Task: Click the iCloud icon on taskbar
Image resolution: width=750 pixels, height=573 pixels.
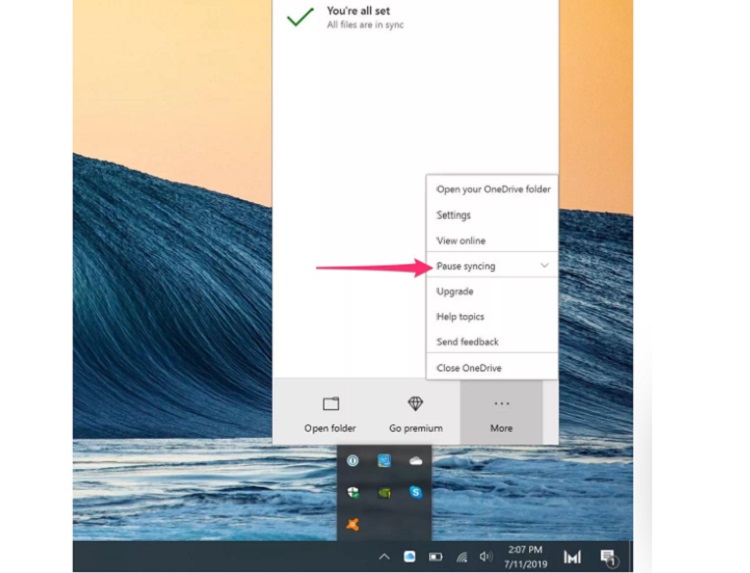Action: click(x=410, y=557)
